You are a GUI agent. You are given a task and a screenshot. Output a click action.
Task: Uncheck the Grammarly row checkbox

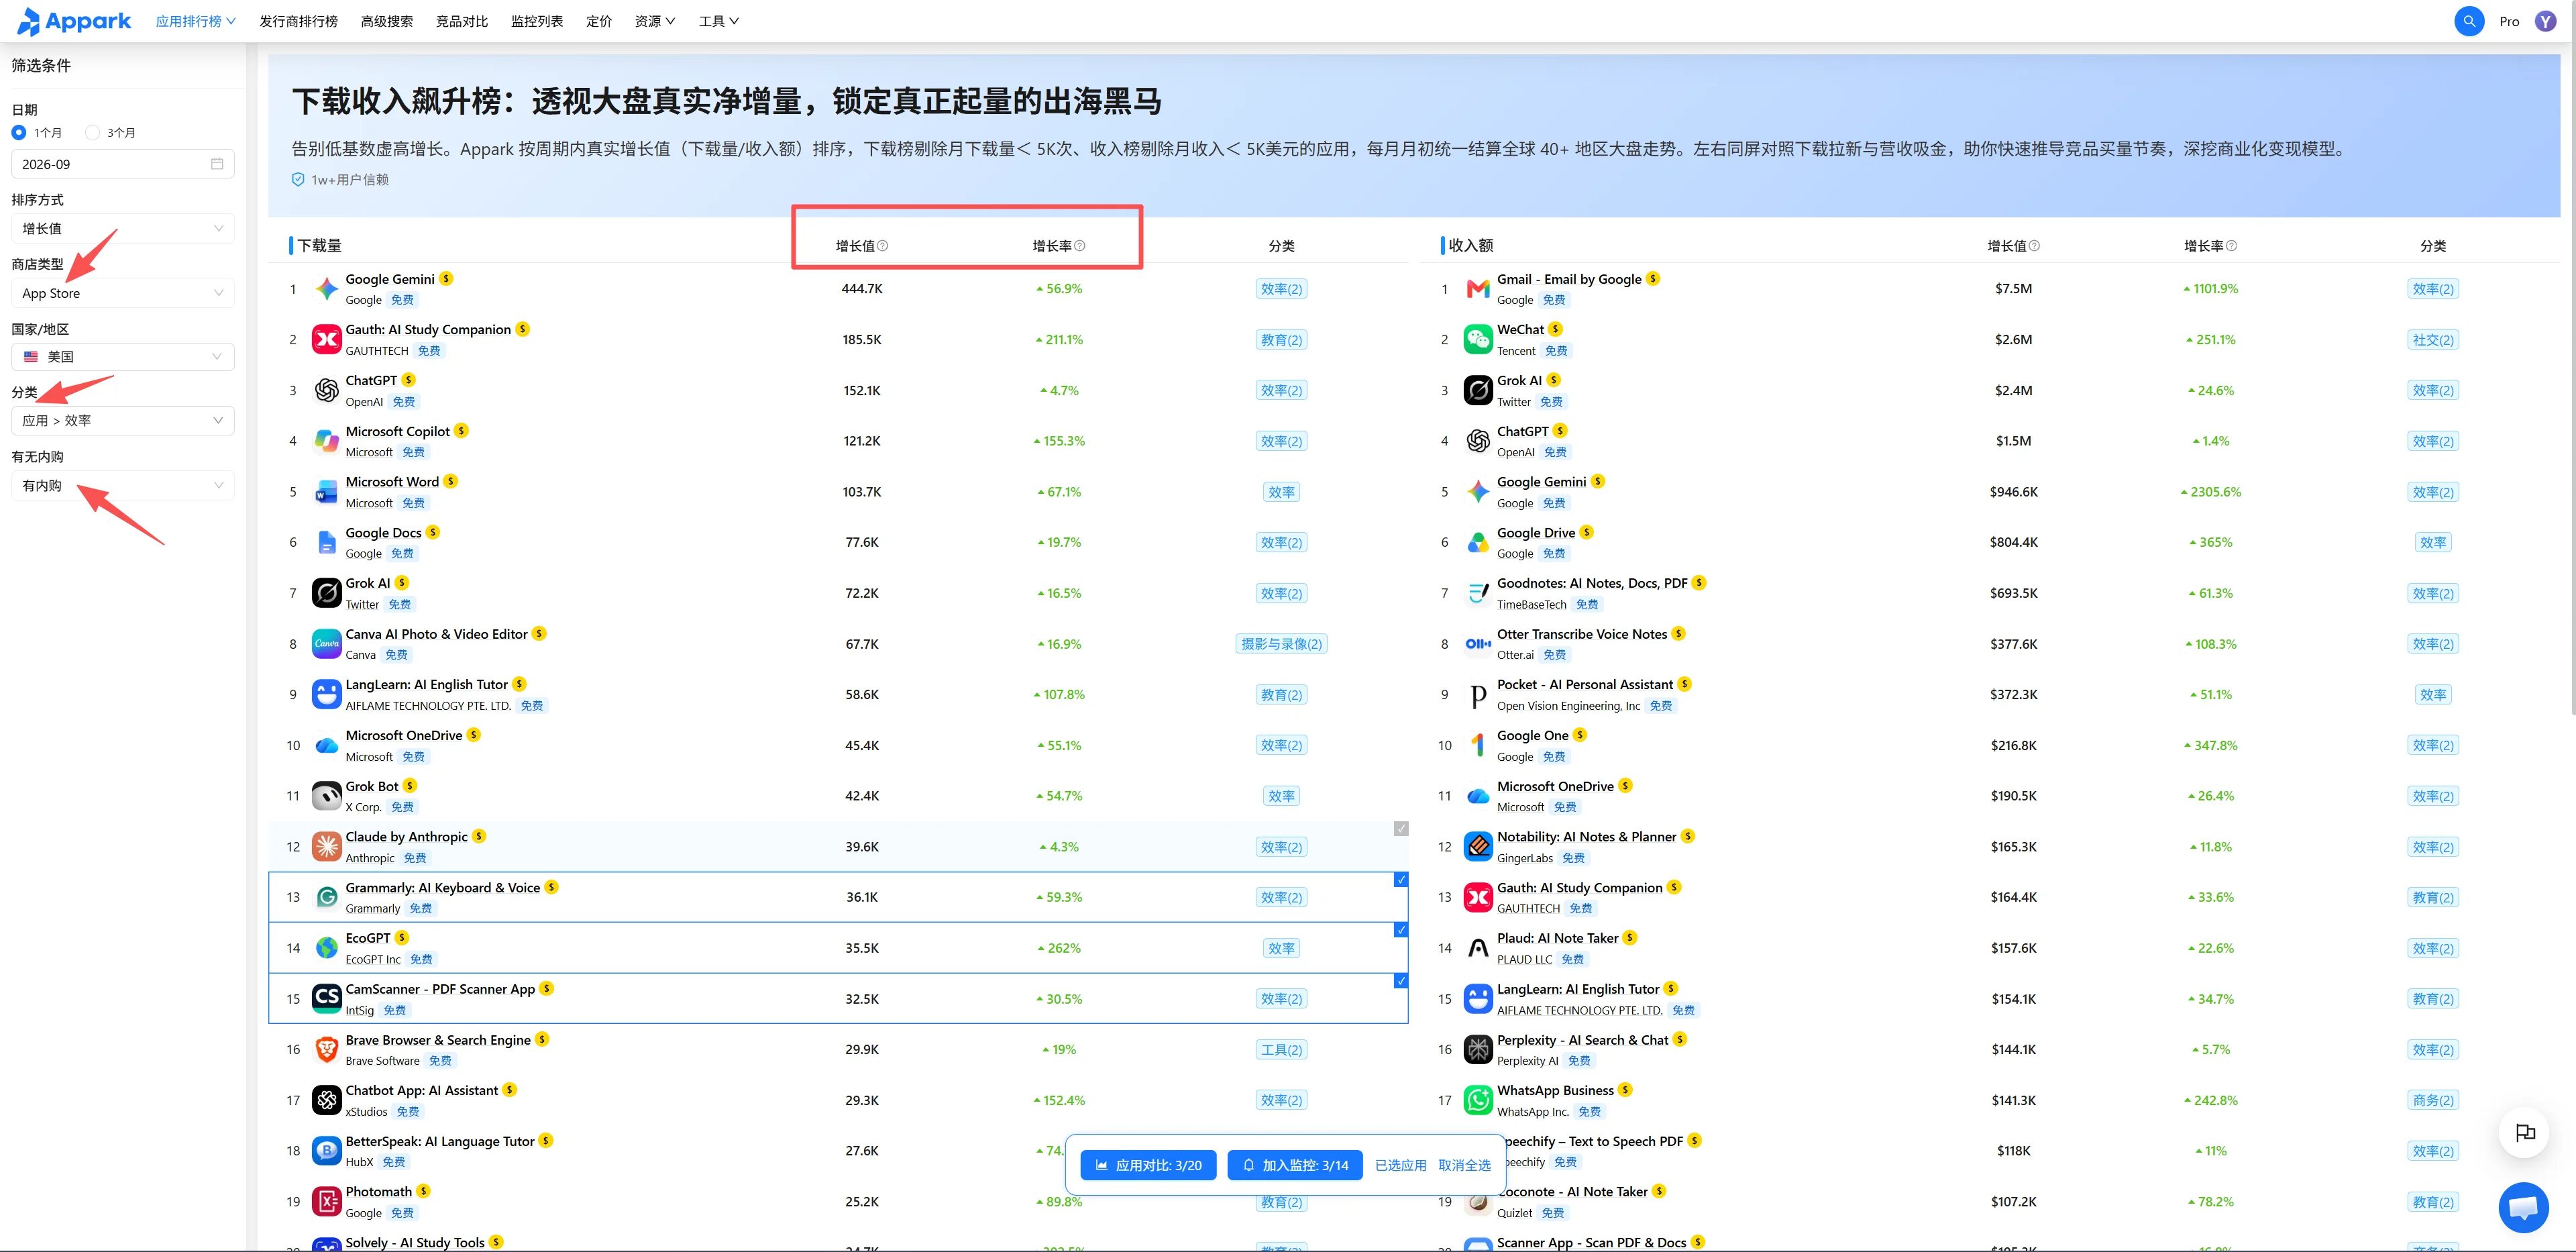[1401, 880]
